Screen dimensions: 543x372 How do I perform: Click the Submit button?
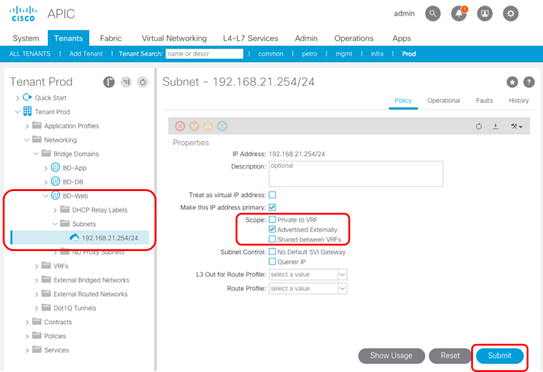[x=499, y=356]
